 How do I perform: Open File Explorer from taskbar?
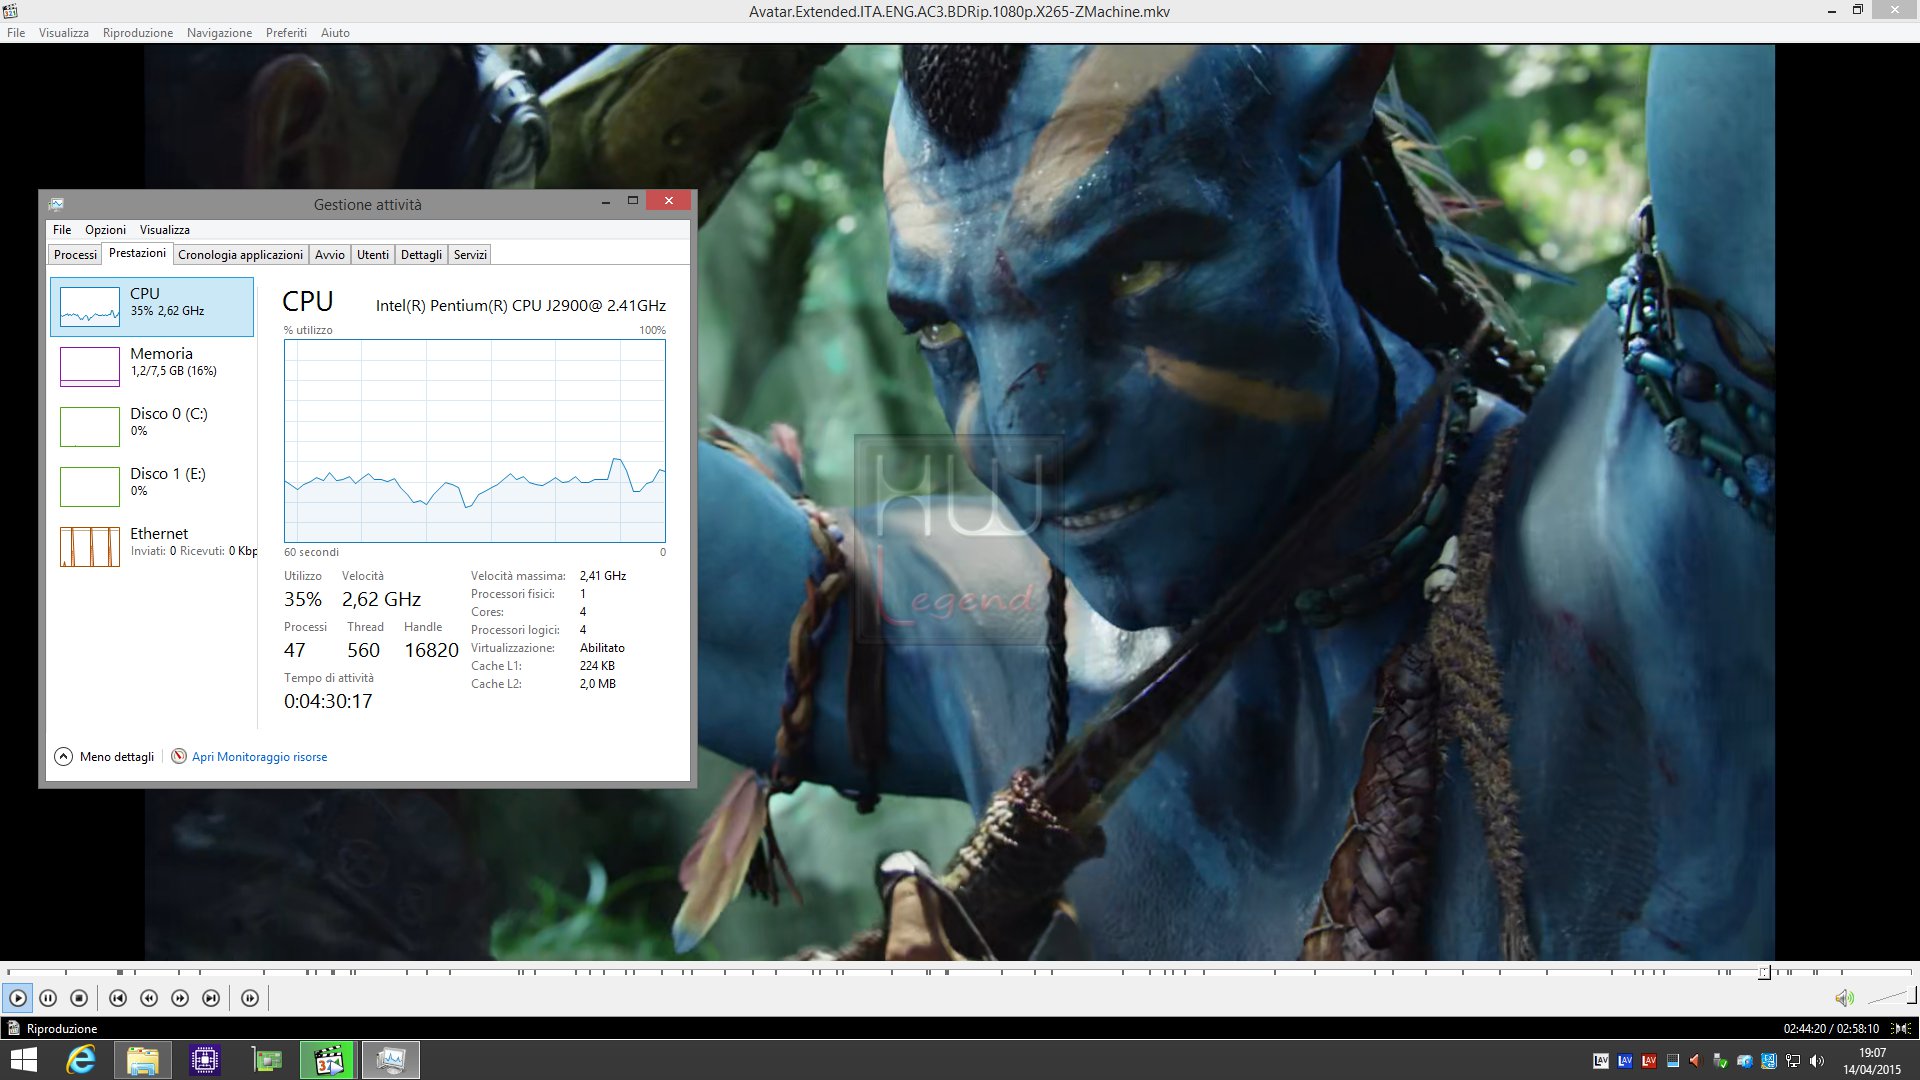tap(143, 1060)
